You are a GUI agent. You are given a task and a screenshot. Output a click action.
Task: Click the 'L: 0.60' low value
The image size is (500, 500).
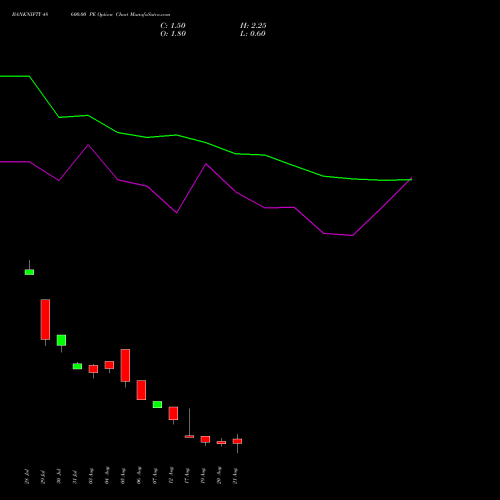pyautogui.click(x=253, y=34)
